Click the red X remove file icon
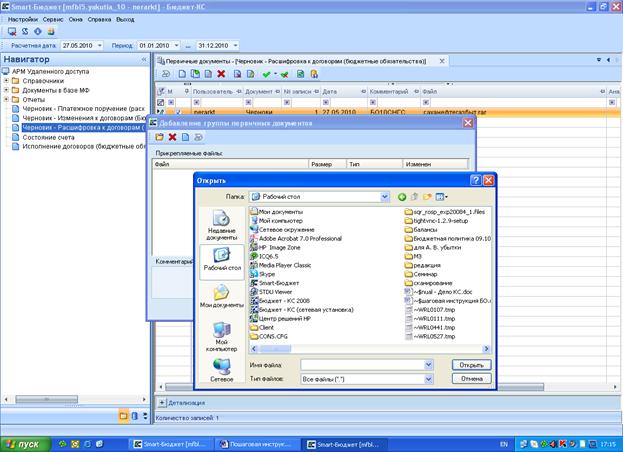The width and height of the screenshot is (623, 452). coord(172,137)
